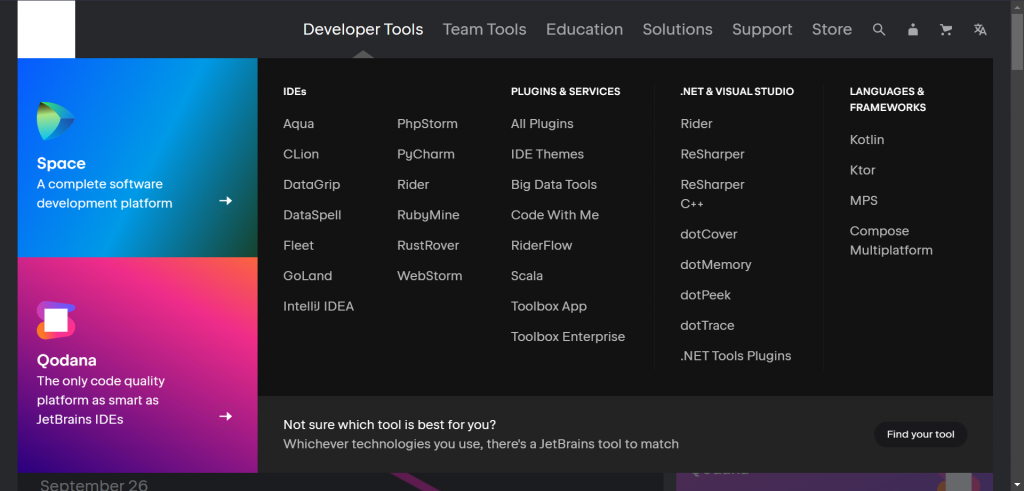Click the Qodana logo icon
Viewport: 1024px width, 491px height.
pyautogui.click(x=56, y=320)
